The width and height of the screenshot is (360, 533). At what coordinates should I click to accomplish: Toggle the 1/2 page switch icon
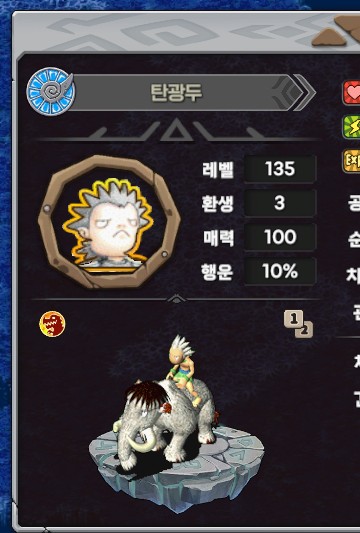click(x=298, y=324)
